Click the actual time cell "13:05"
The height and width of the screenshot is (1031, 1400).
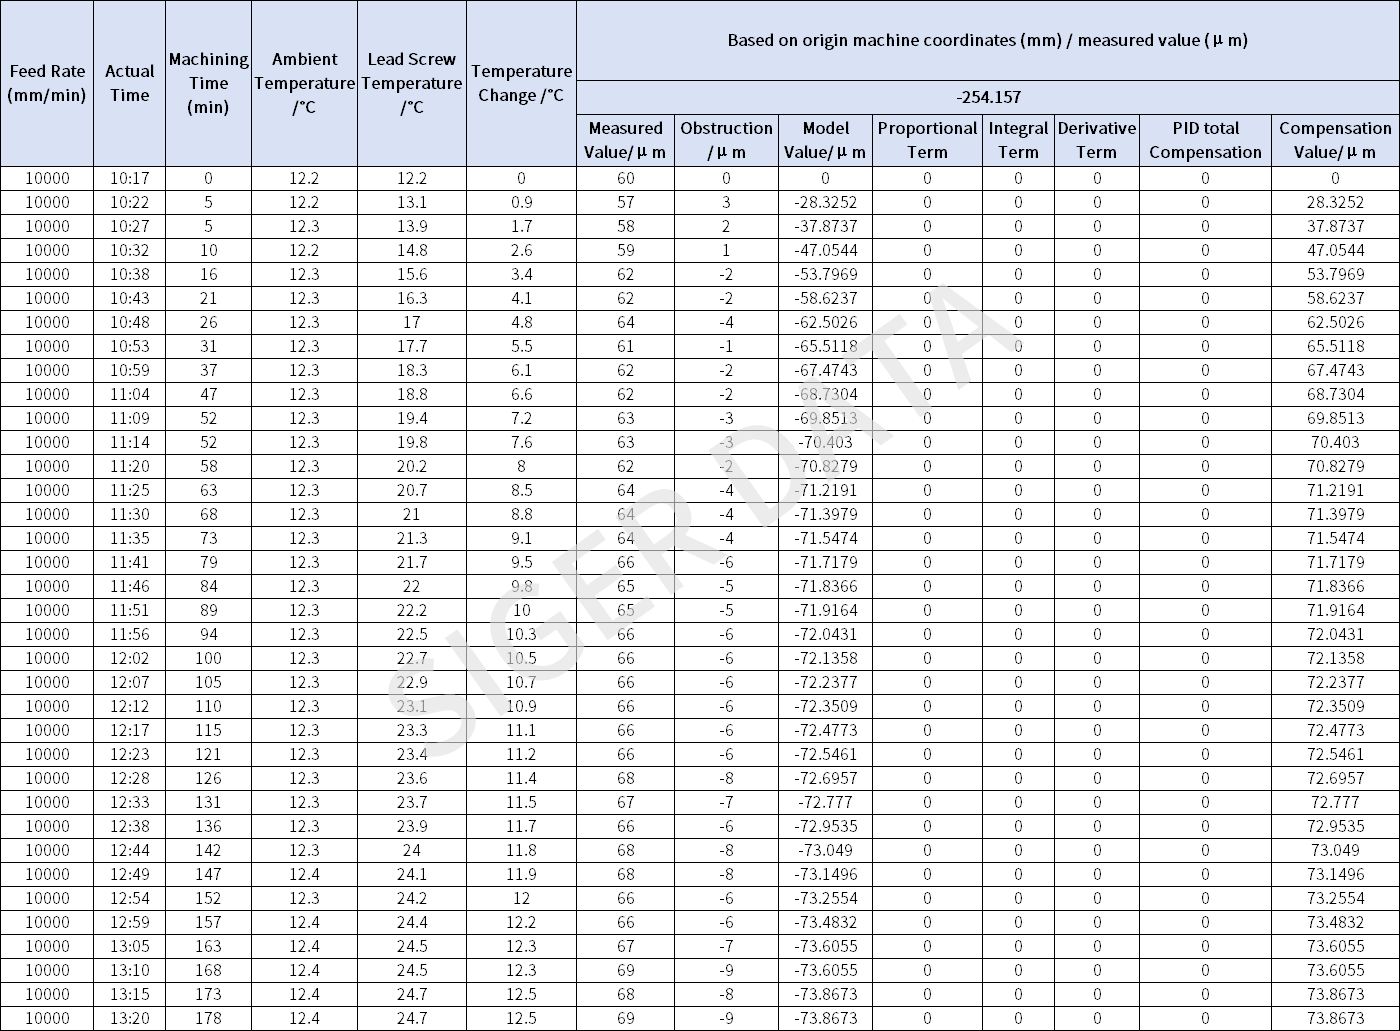pos(129,946)
